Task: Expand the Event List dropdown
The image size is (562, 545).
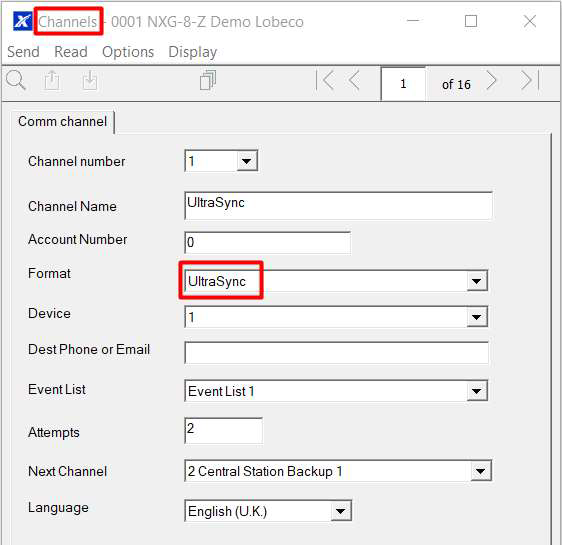Action: (x=477, y=391)
